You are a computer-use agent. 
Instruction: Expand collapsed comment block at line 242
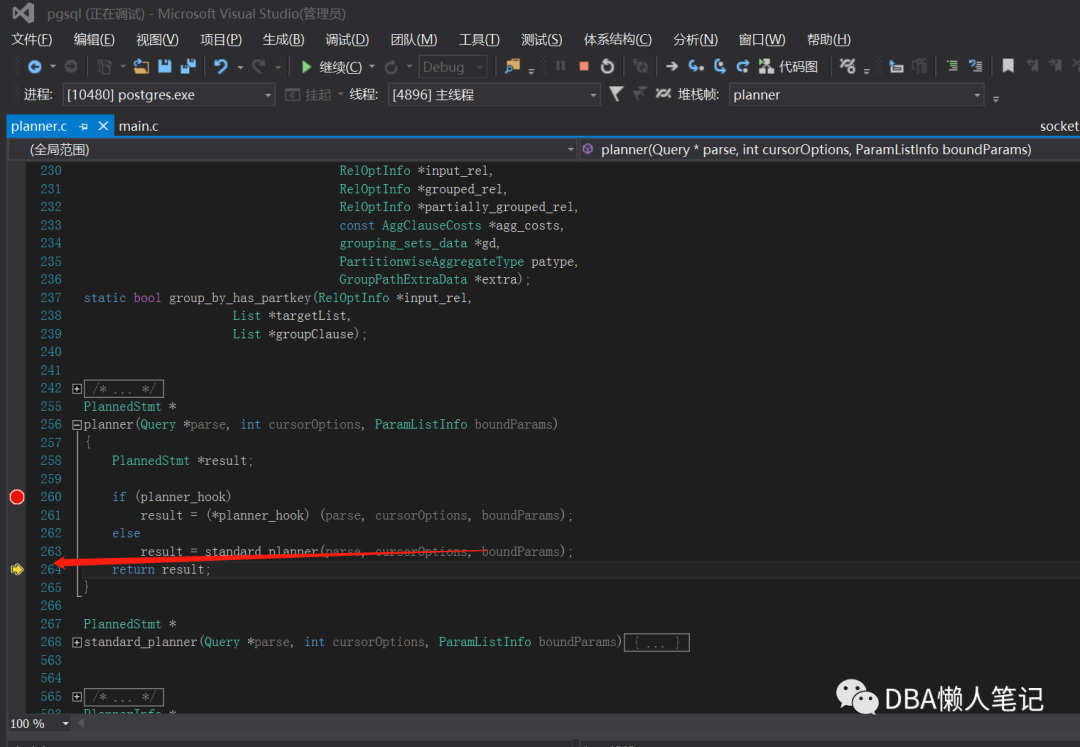[77, 388]
